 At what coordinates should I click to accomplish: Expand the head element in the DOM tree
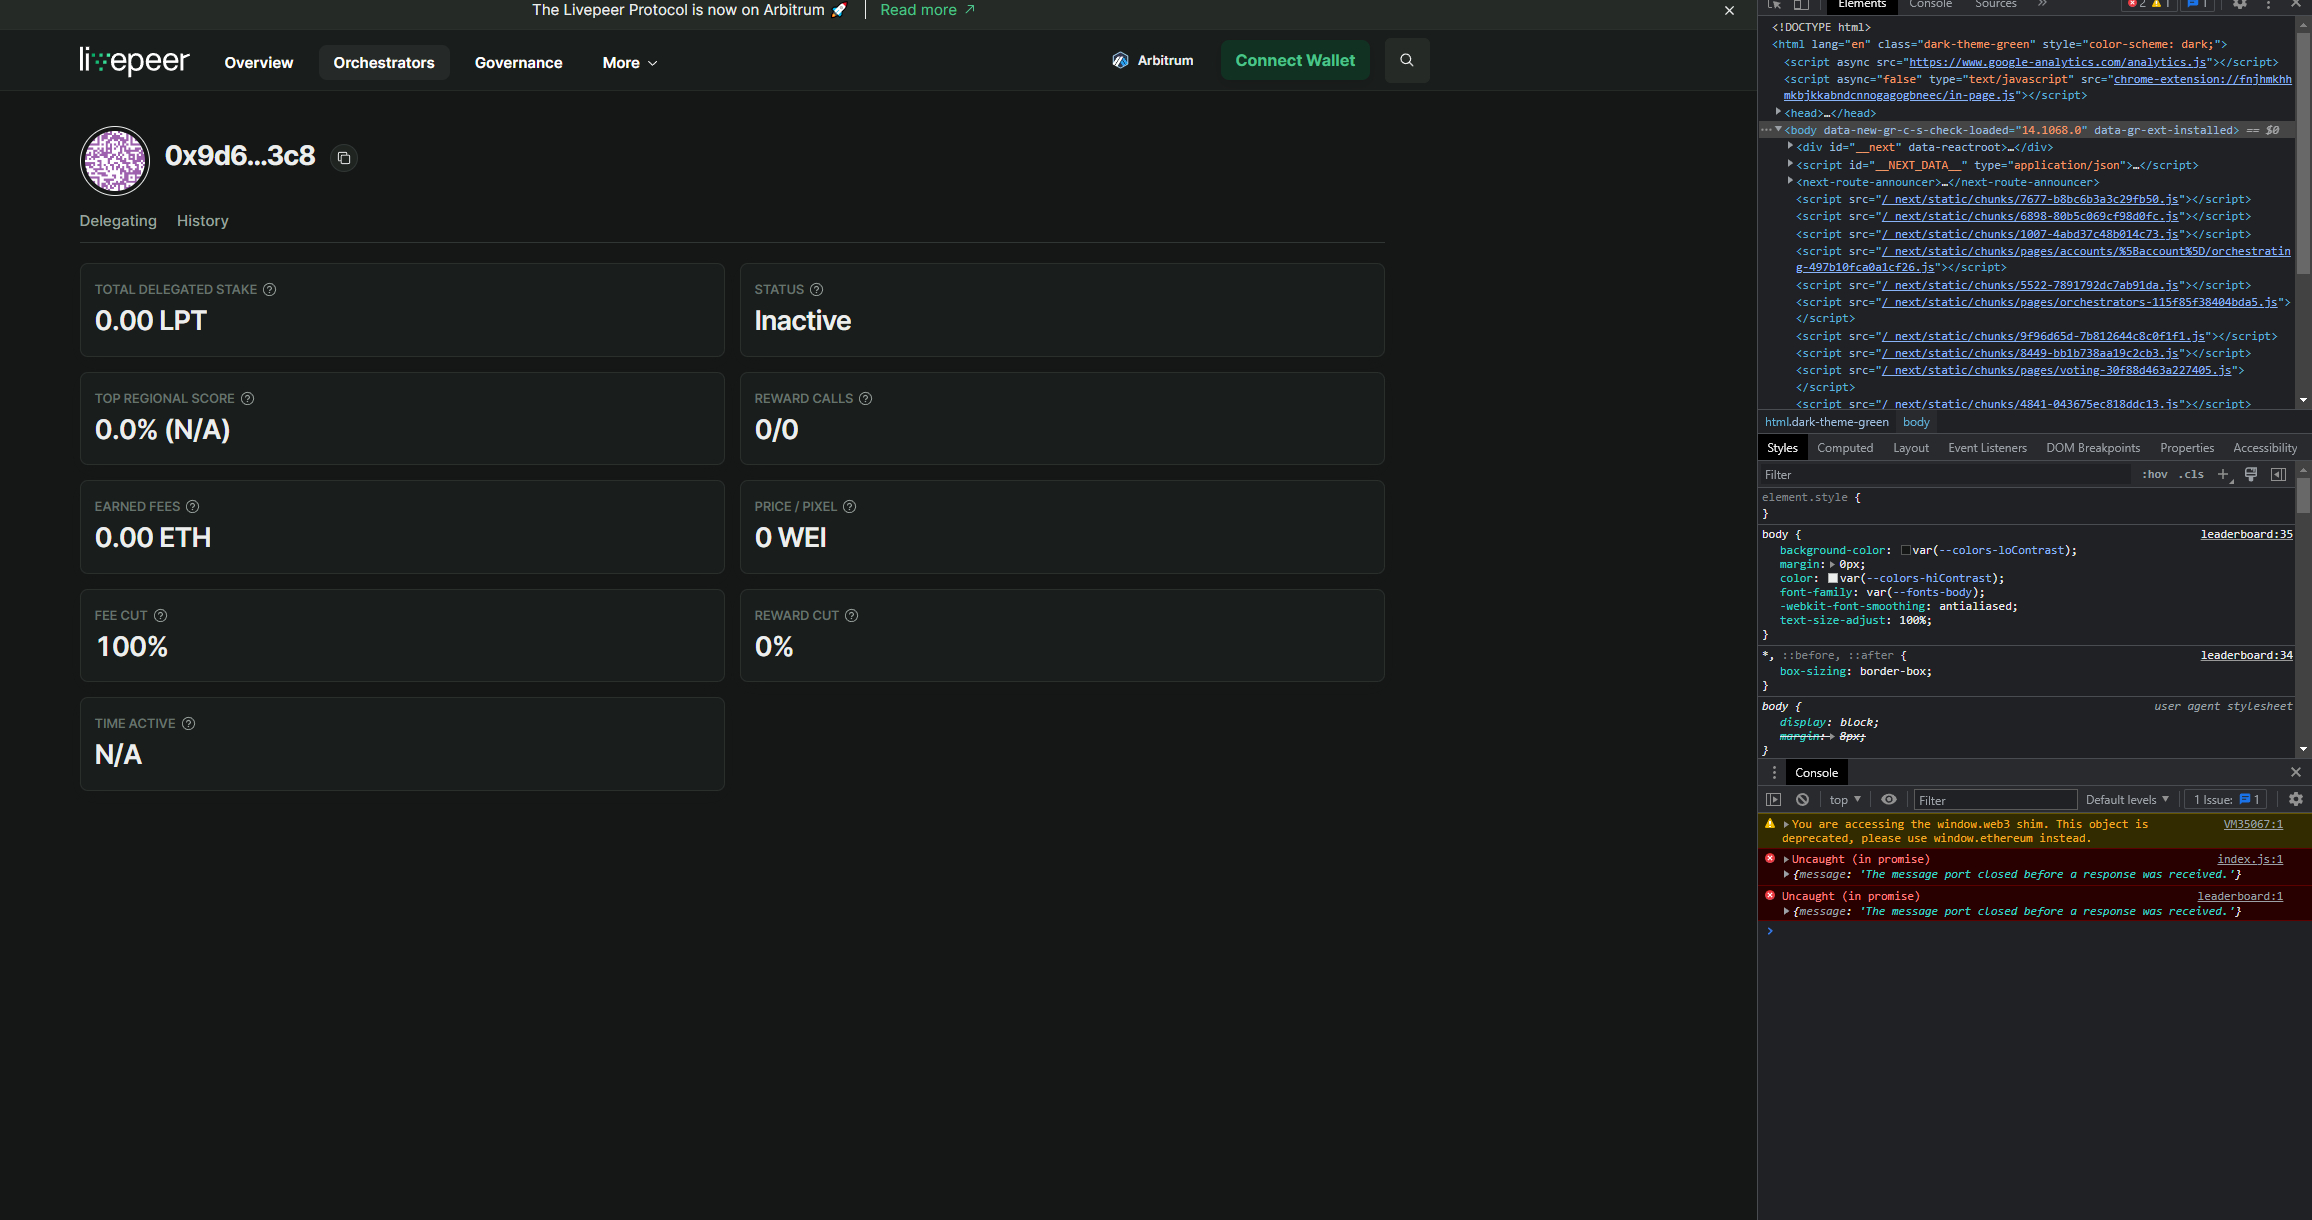[1779, 112]
